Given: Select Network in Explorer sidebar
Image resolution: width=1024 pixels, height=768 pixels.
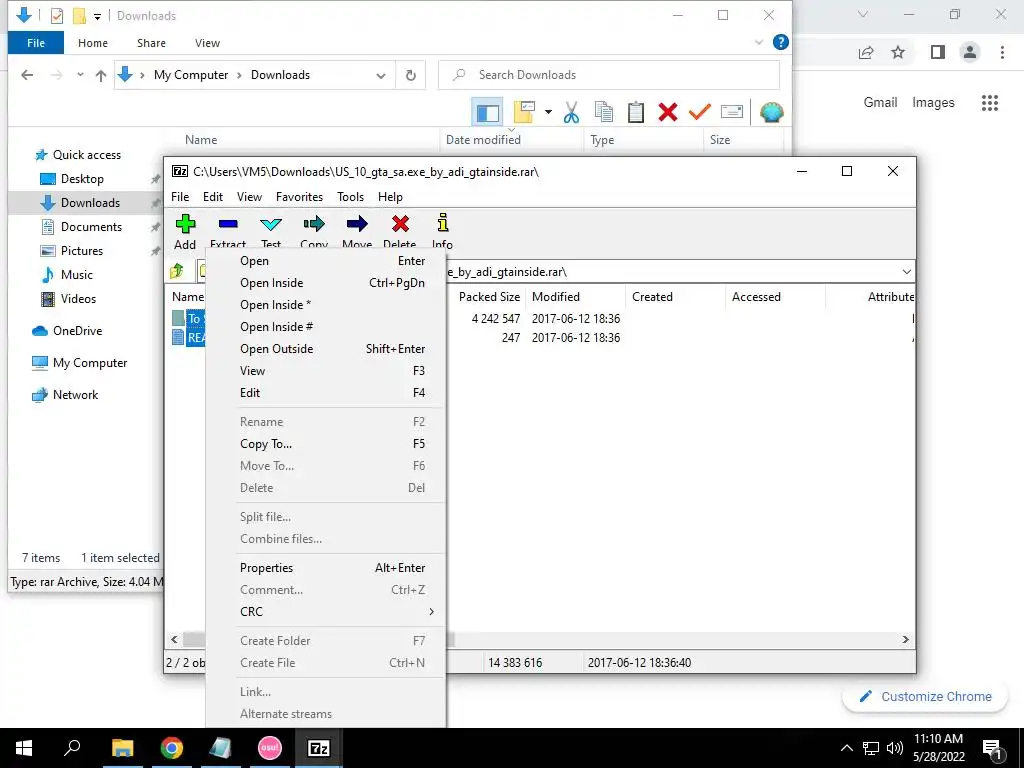Looking at the screenshot, I should click(75, 395).
